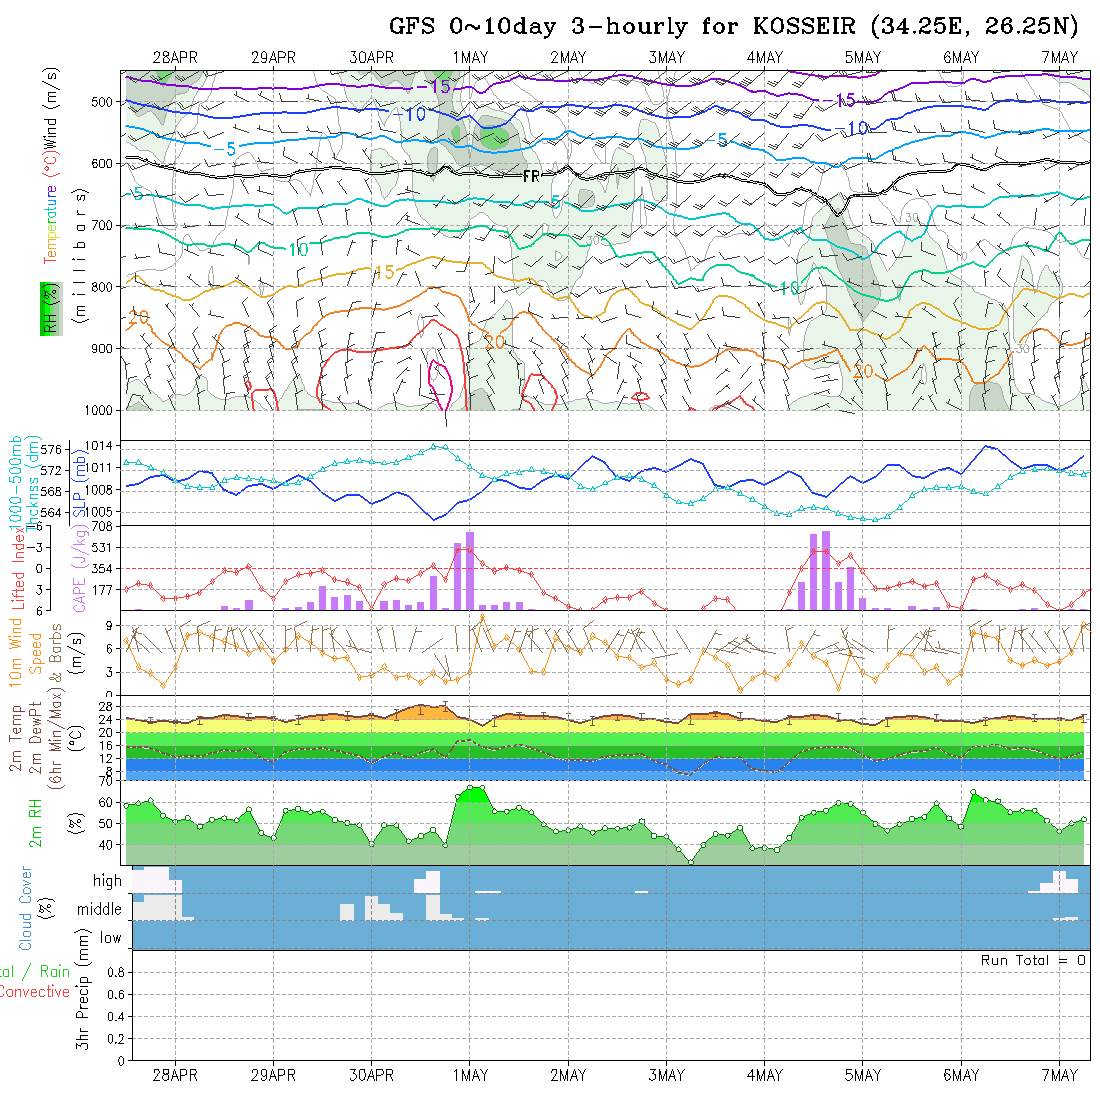Select the 5MAY label on bottom time axis
Image resolution: width=1100 pixels, height=1100 pixels.
[x=861, y=1075]
